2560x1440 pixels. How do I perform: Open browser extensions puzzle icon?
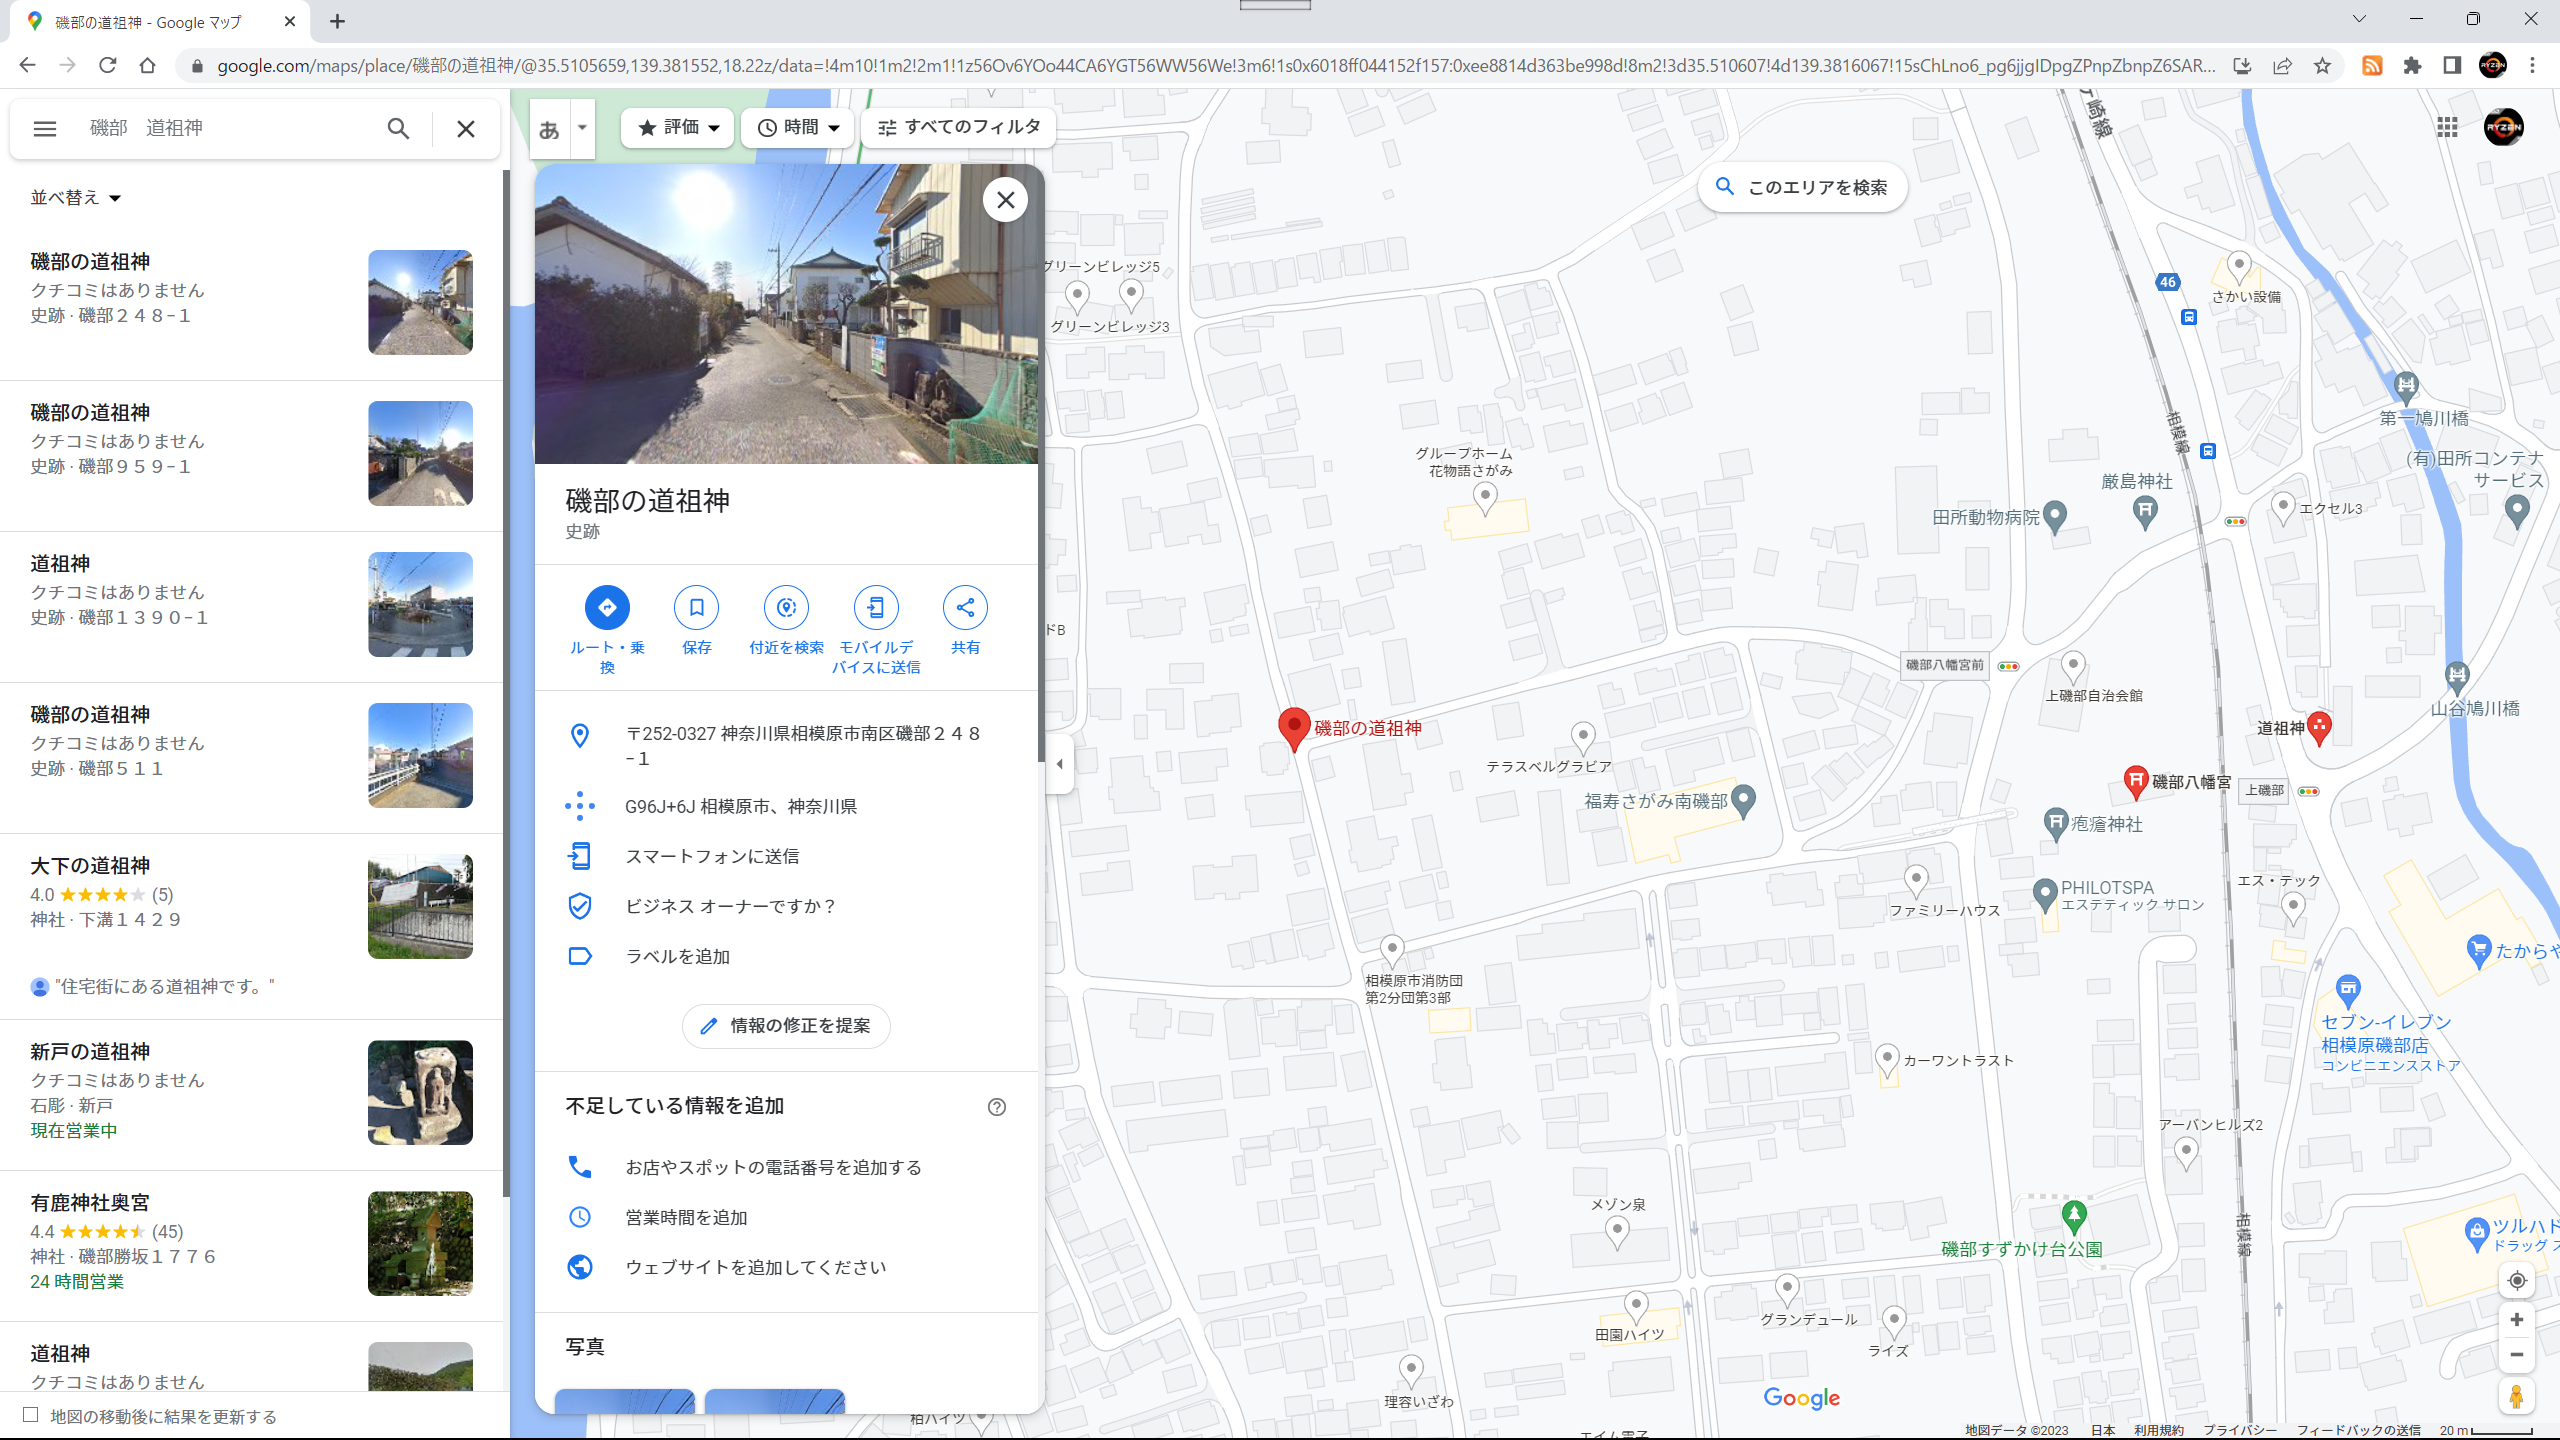[x=2412, y=66]
